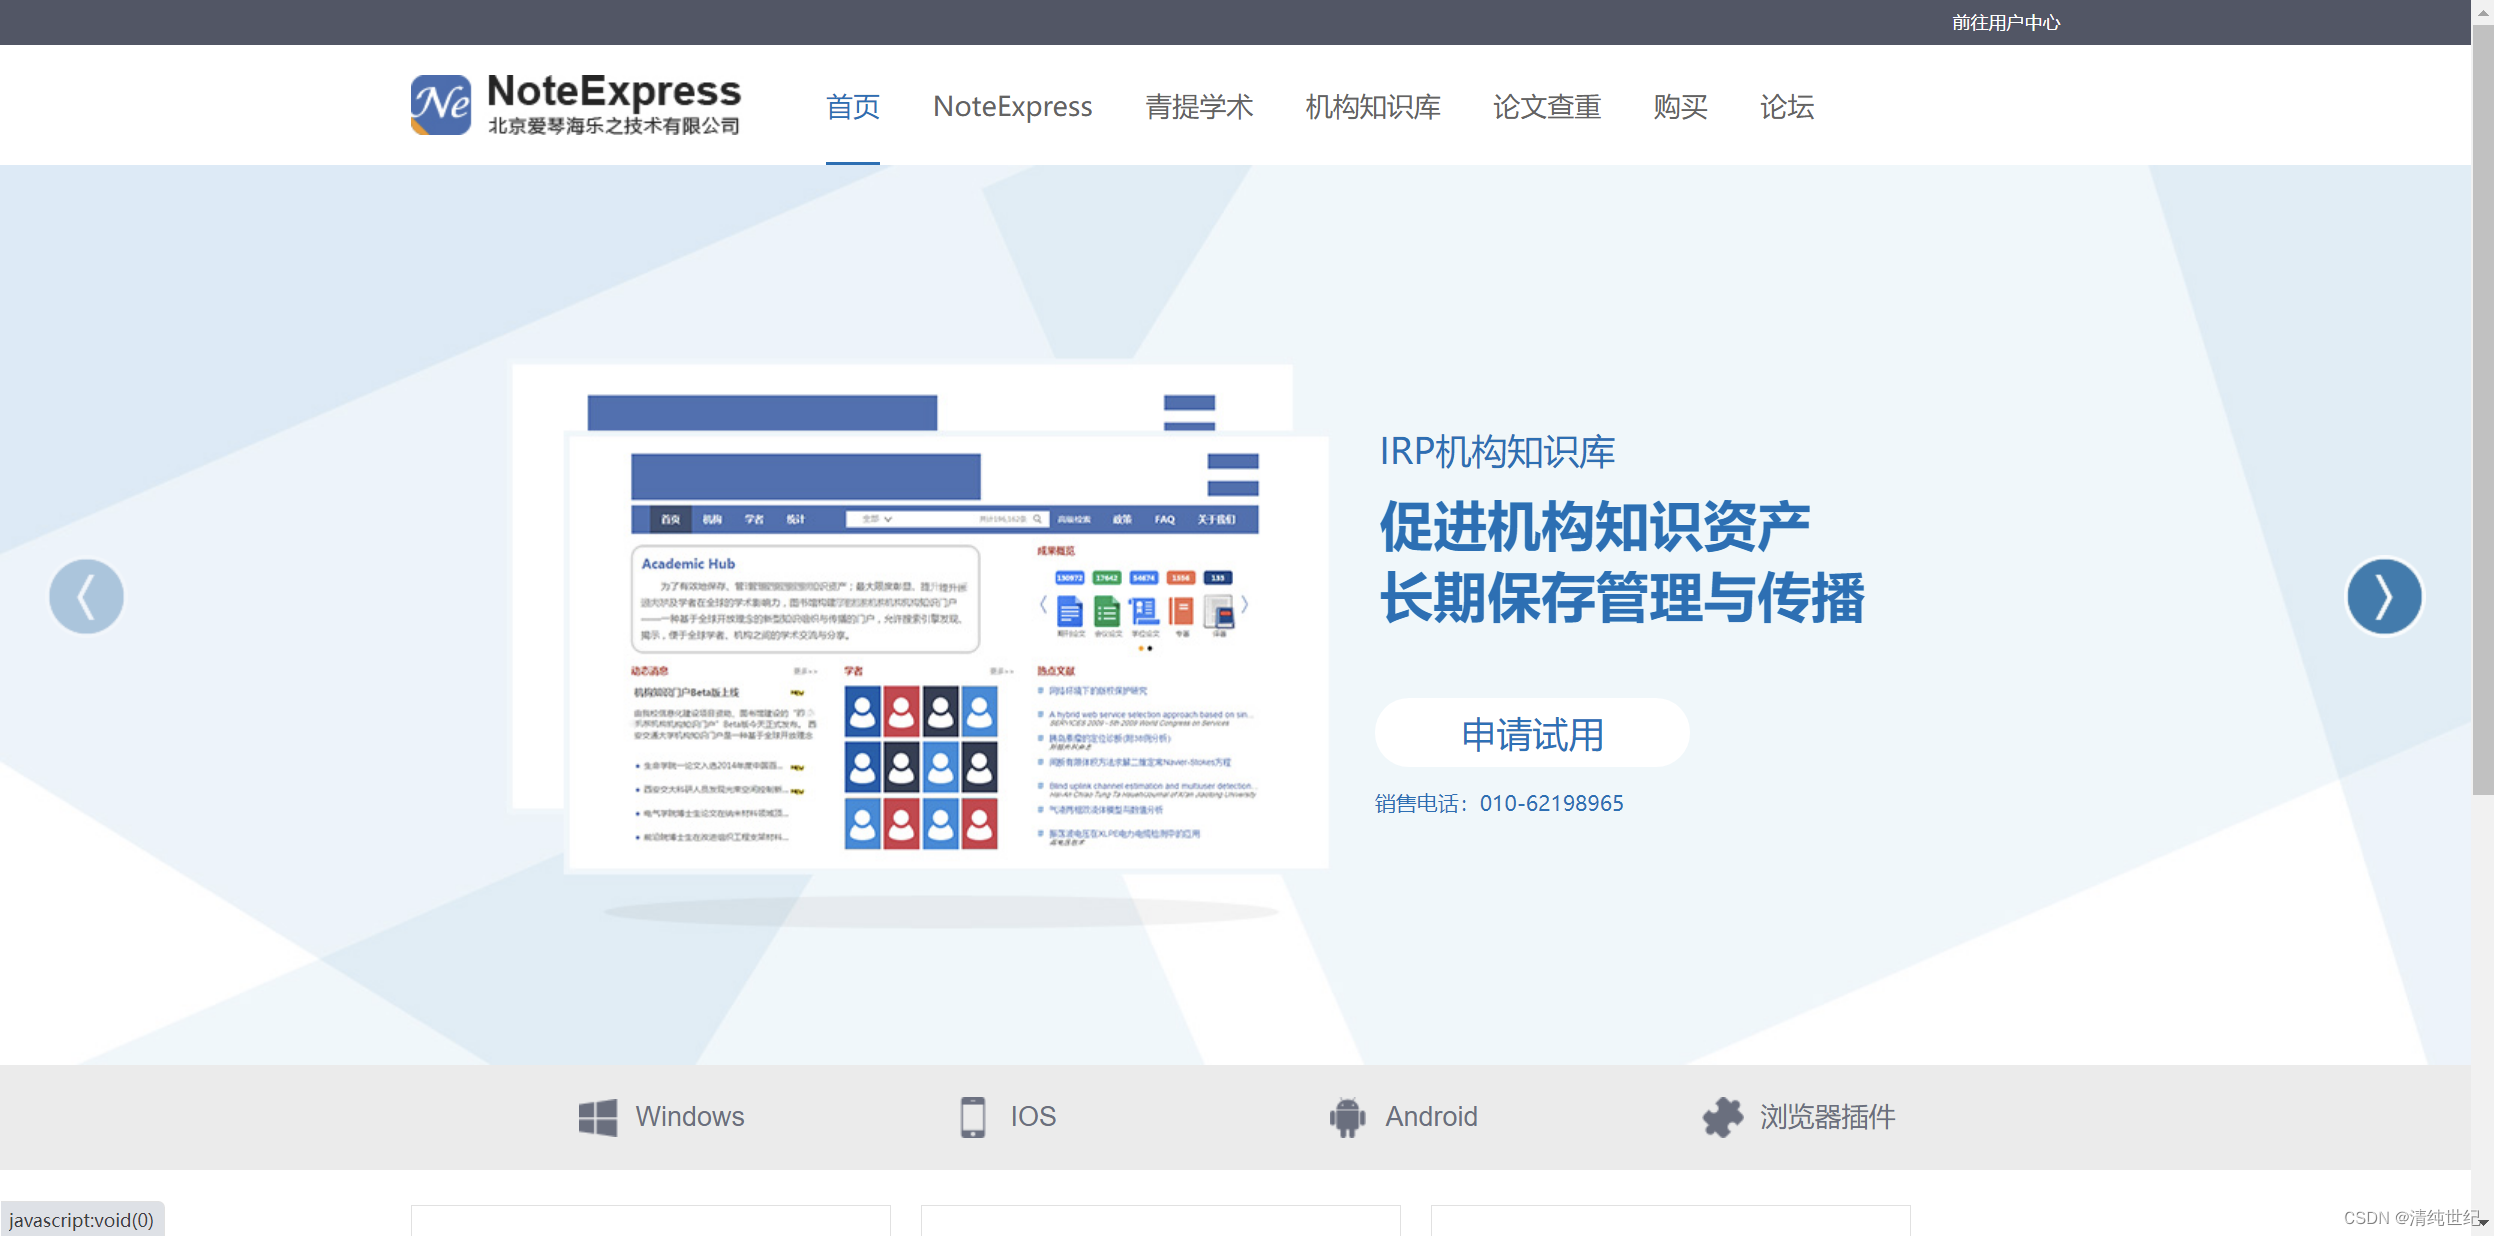Select the black pagination dot under 成果概览
Image resolution: width=2496 pixels, height=1236 pixels.
1150,648
